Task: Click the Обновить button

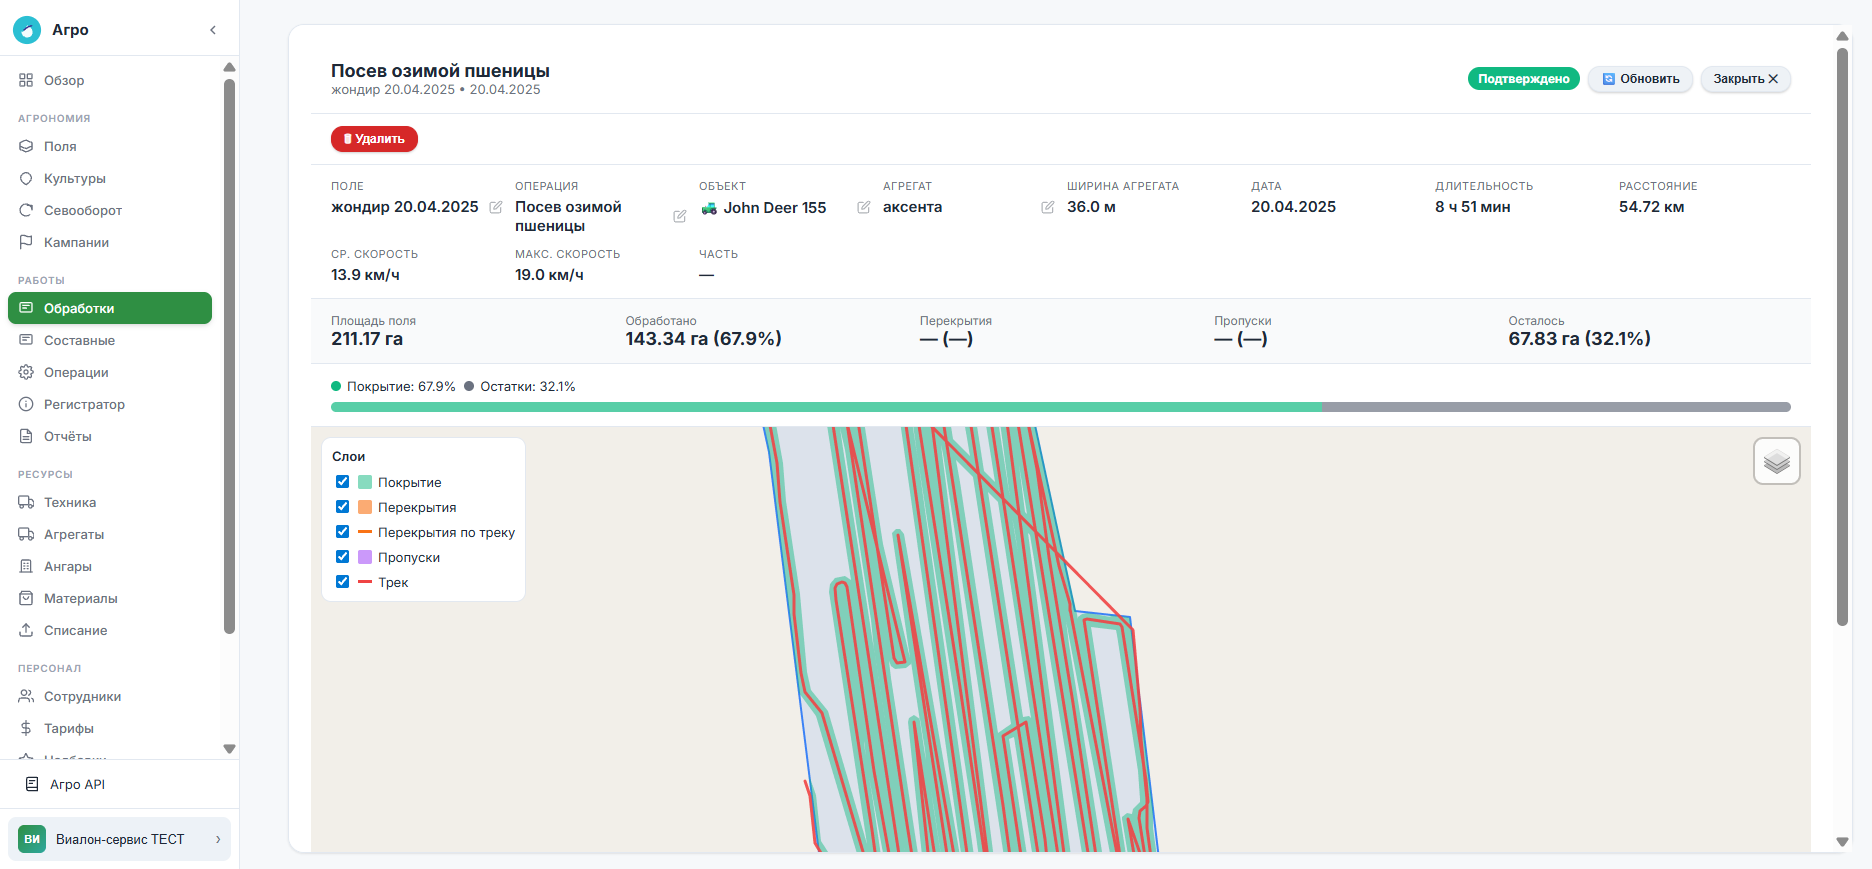Action: [x=1640, y=79]
